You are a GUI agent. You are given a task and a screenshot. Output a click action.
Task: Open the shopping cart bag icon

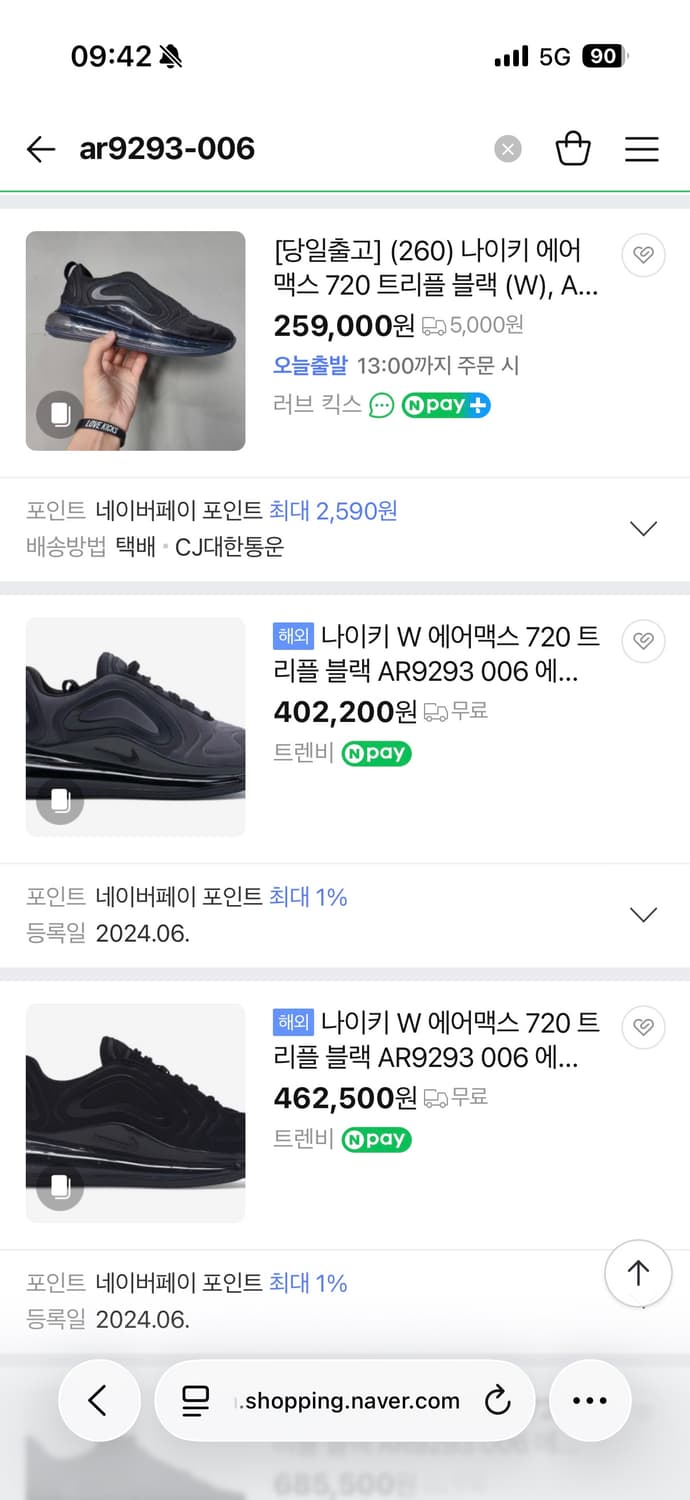pos(573,148)
